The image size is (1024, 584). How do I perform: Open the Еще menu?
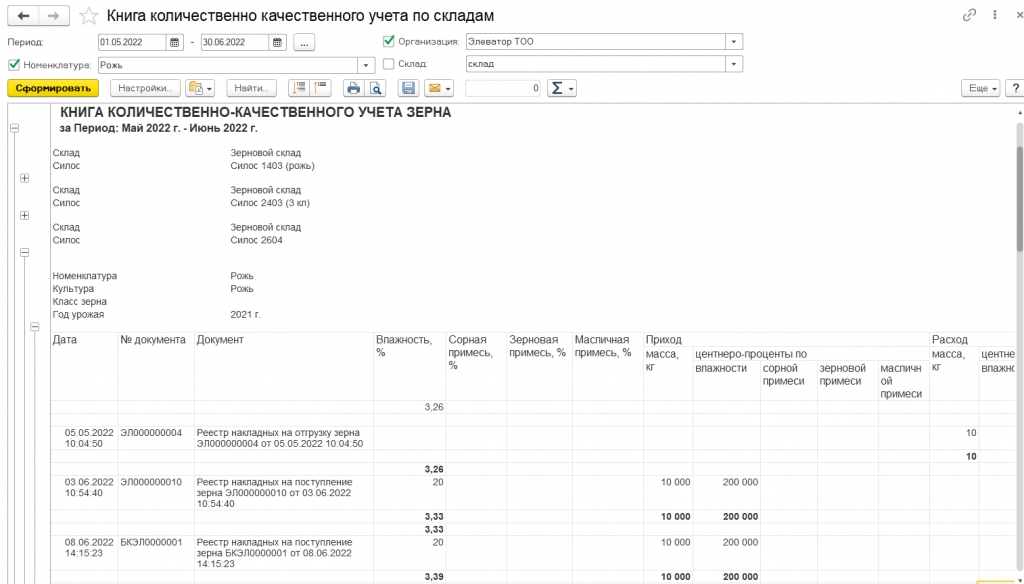980,88
